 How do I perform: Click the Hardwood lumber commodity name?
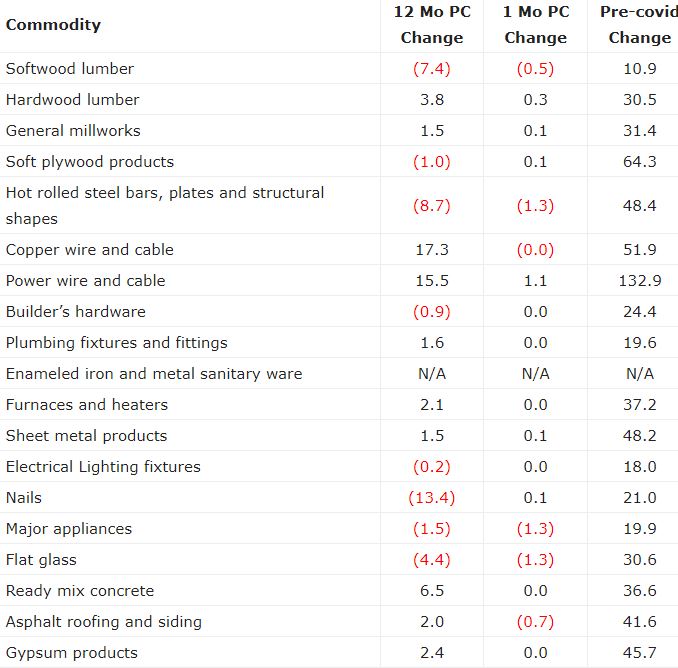[x=73, y=100]
